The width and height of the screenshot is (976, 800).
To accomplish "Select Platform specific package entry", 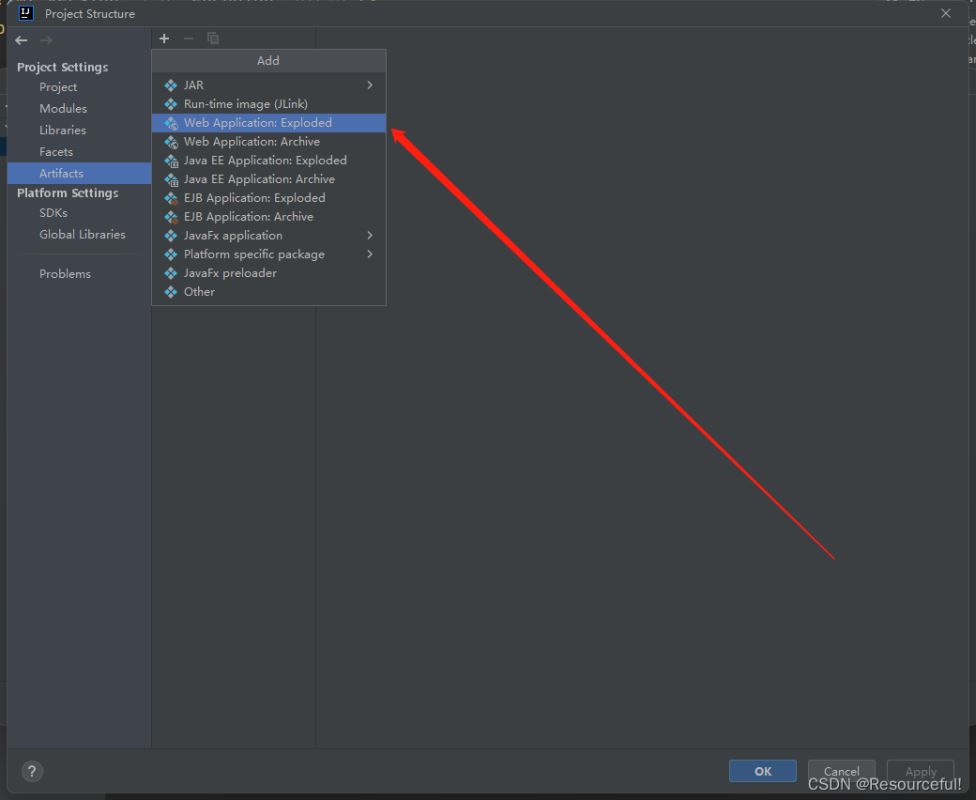I will 269,254.
